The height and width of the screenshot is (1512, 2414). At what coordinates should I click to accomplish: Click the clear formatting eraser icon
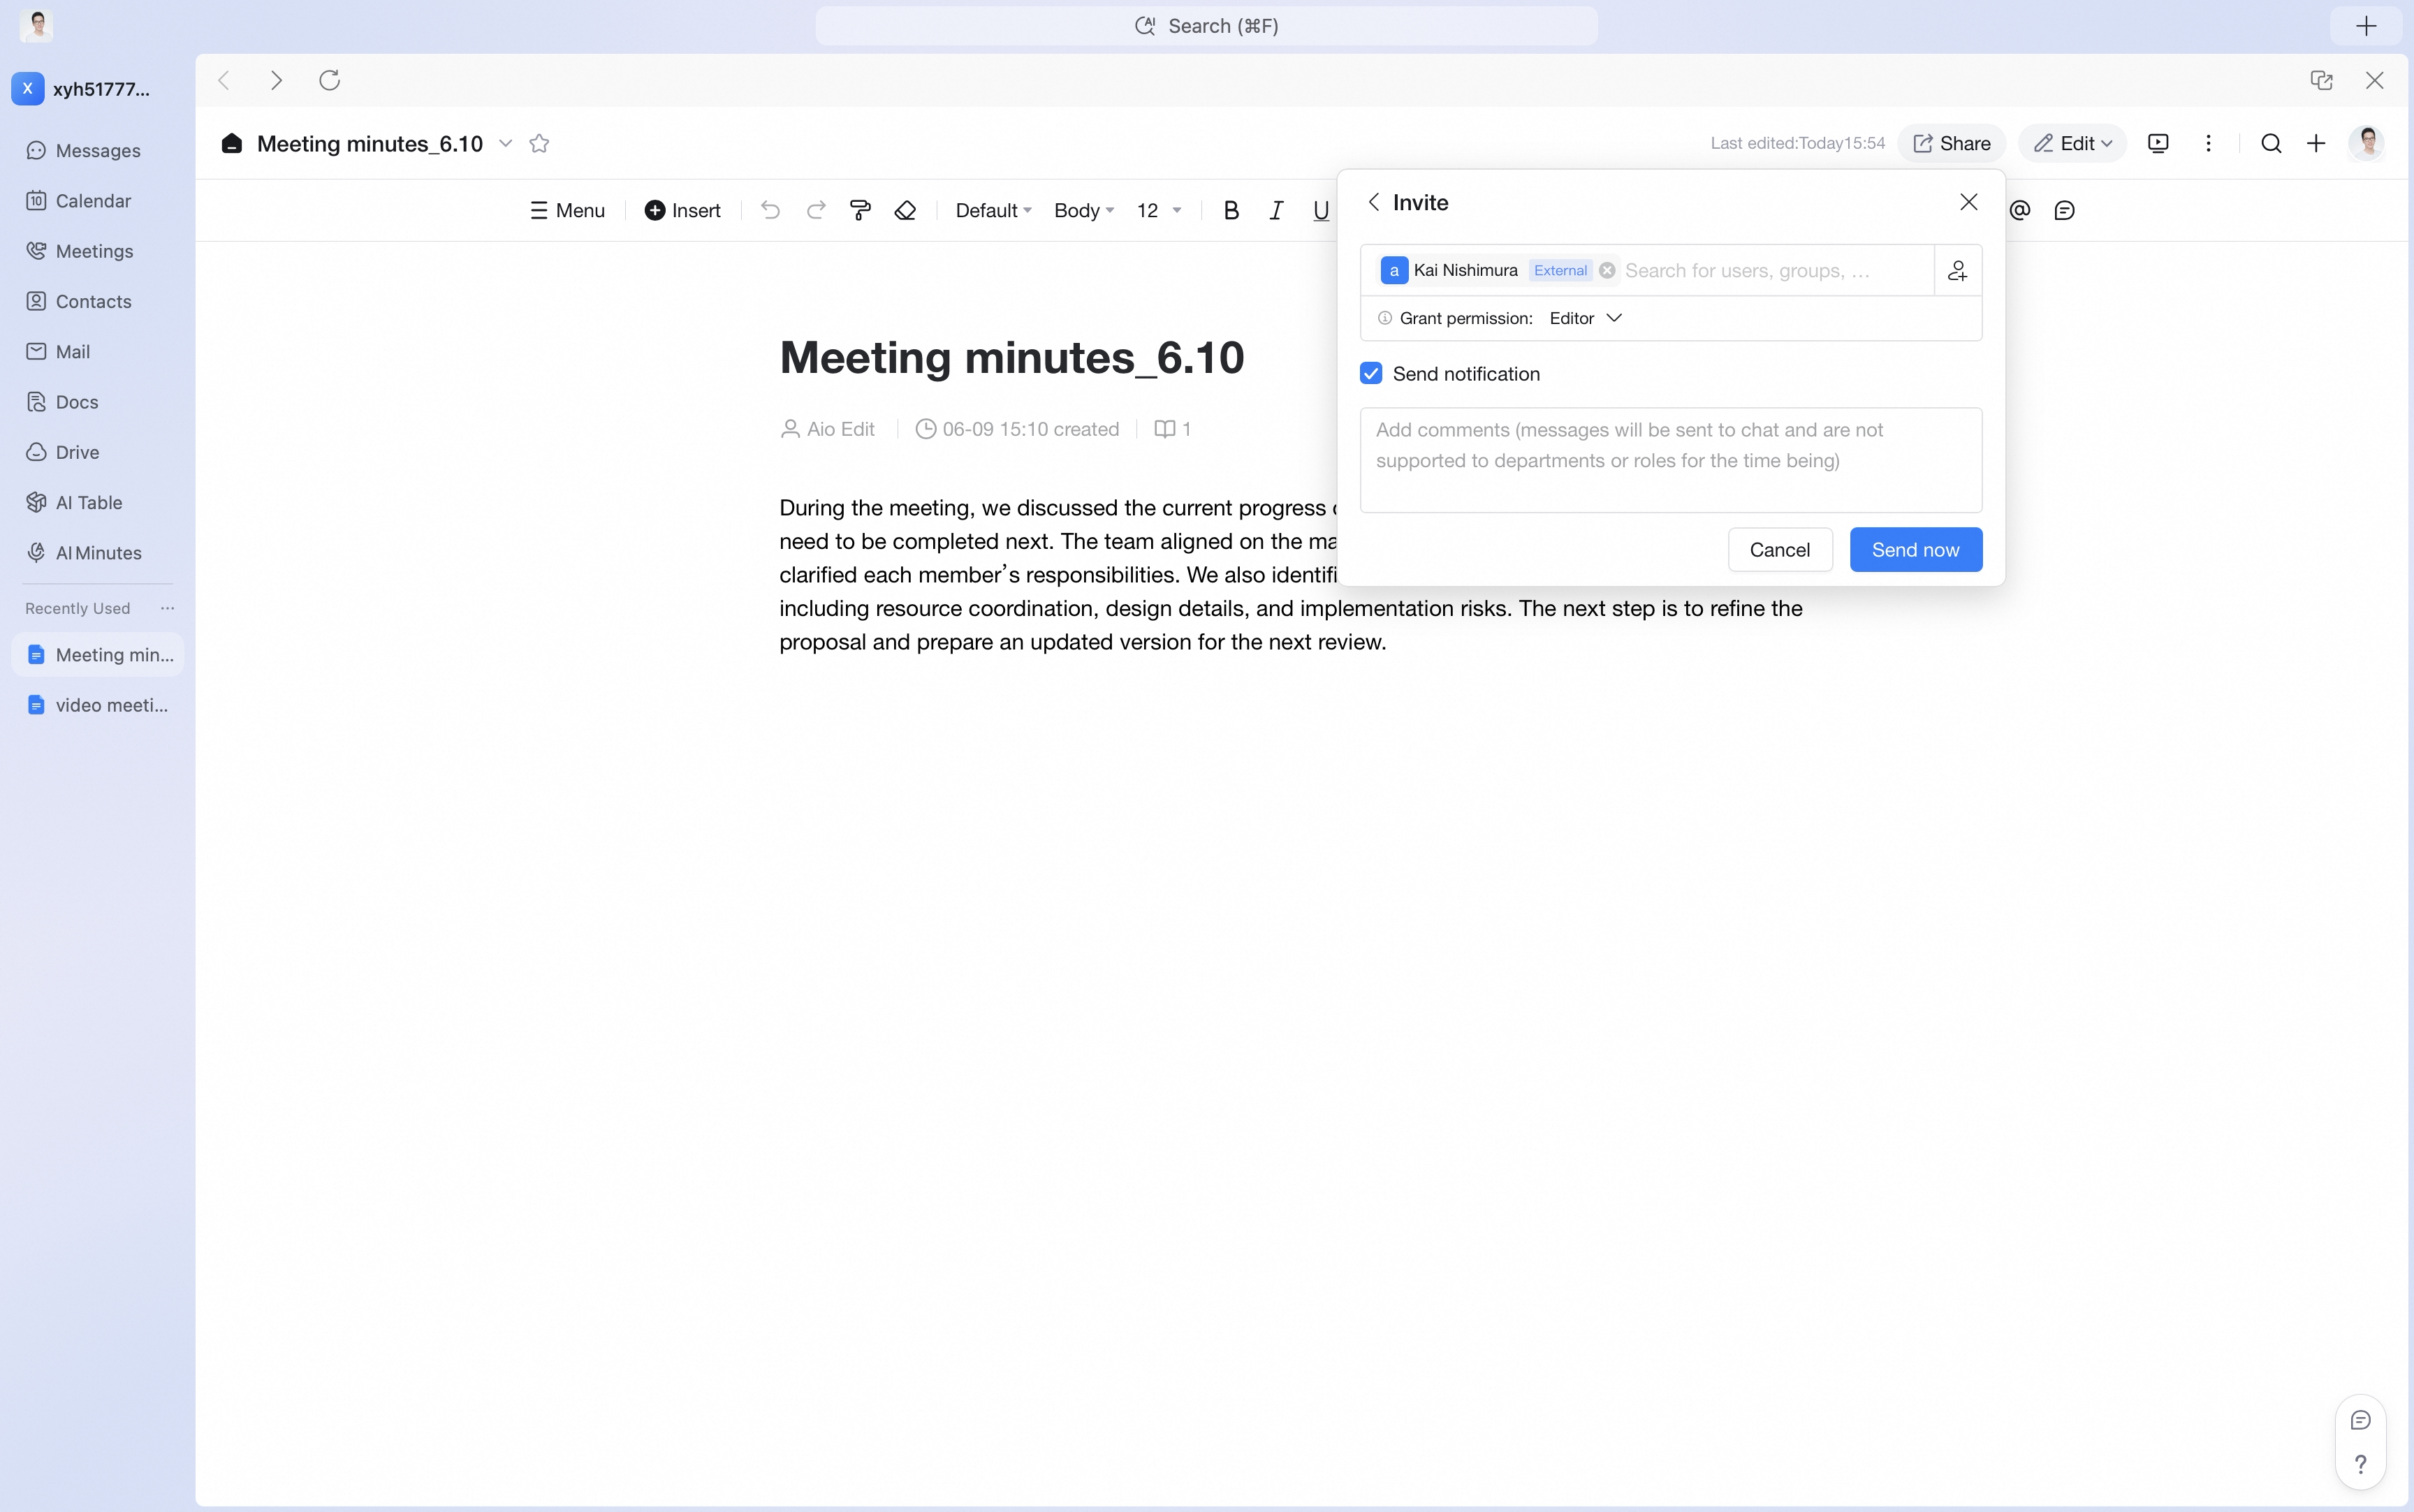[x=905, y=210]
